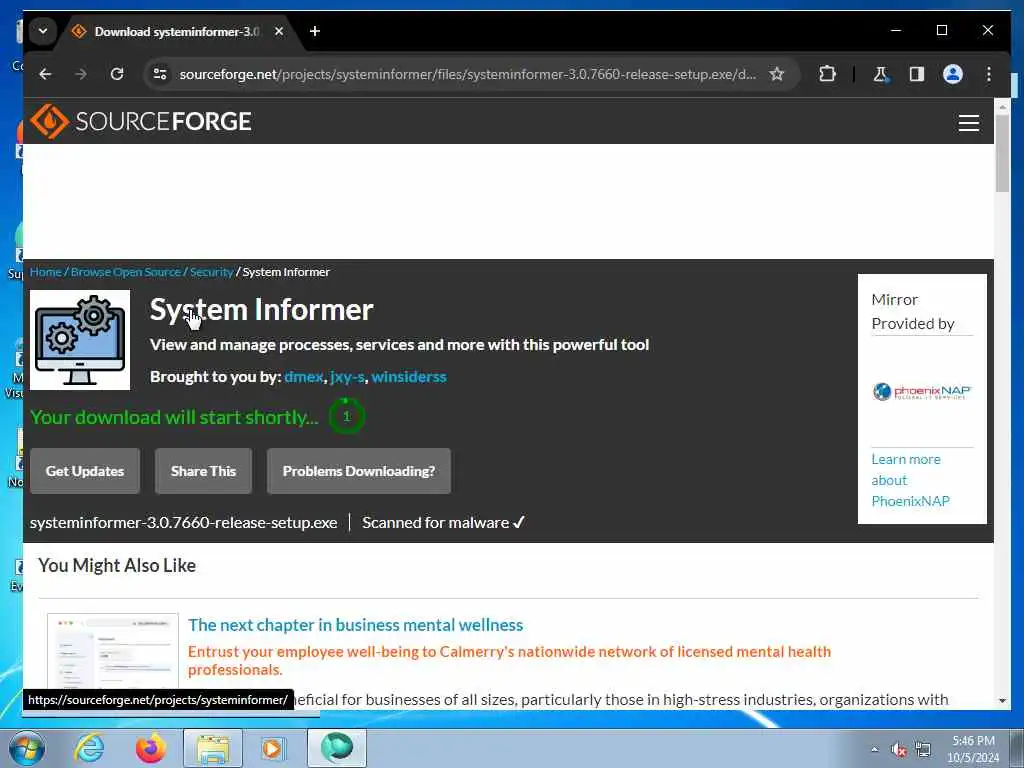Open winsiderss author profile
This screenshot has width=1024, height=768.
[x=409, y=377]
